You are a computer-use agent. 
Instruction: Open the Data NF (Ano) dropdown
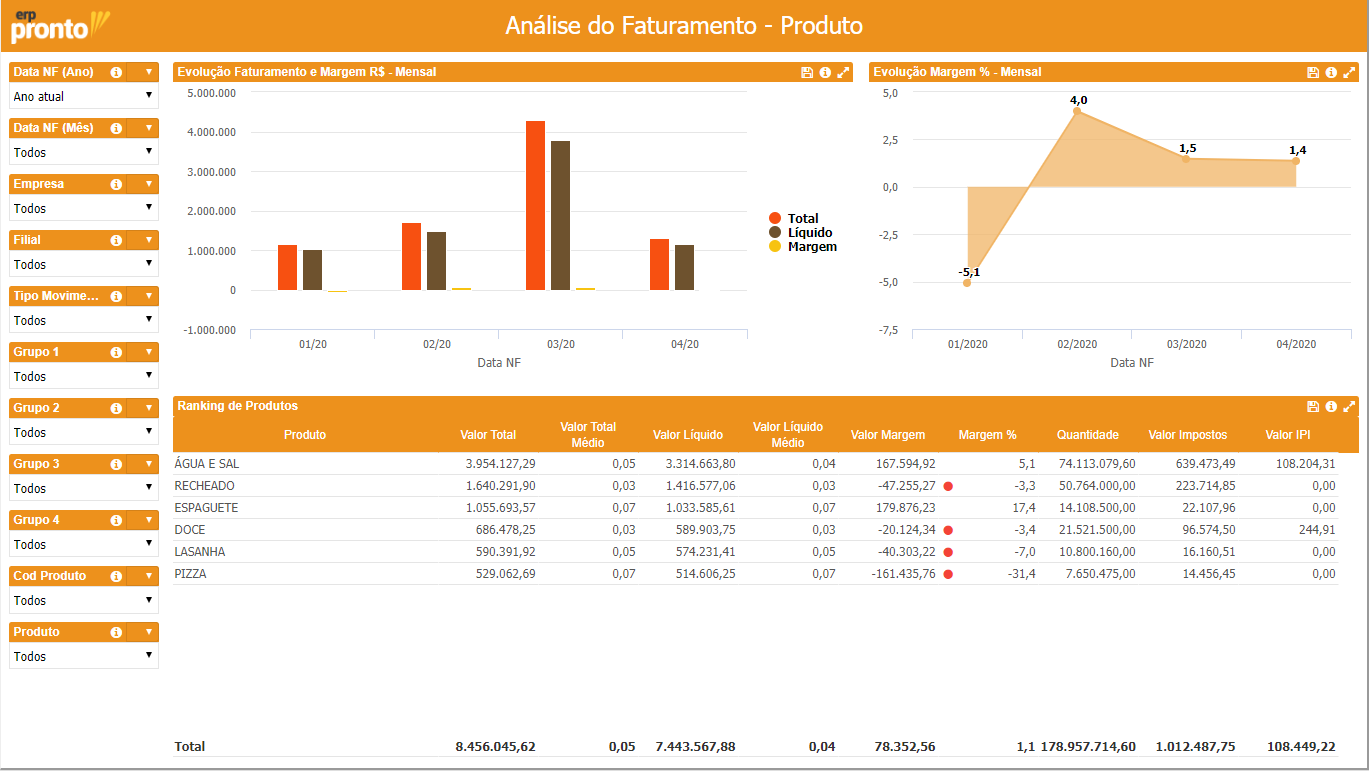coord(84,96)
